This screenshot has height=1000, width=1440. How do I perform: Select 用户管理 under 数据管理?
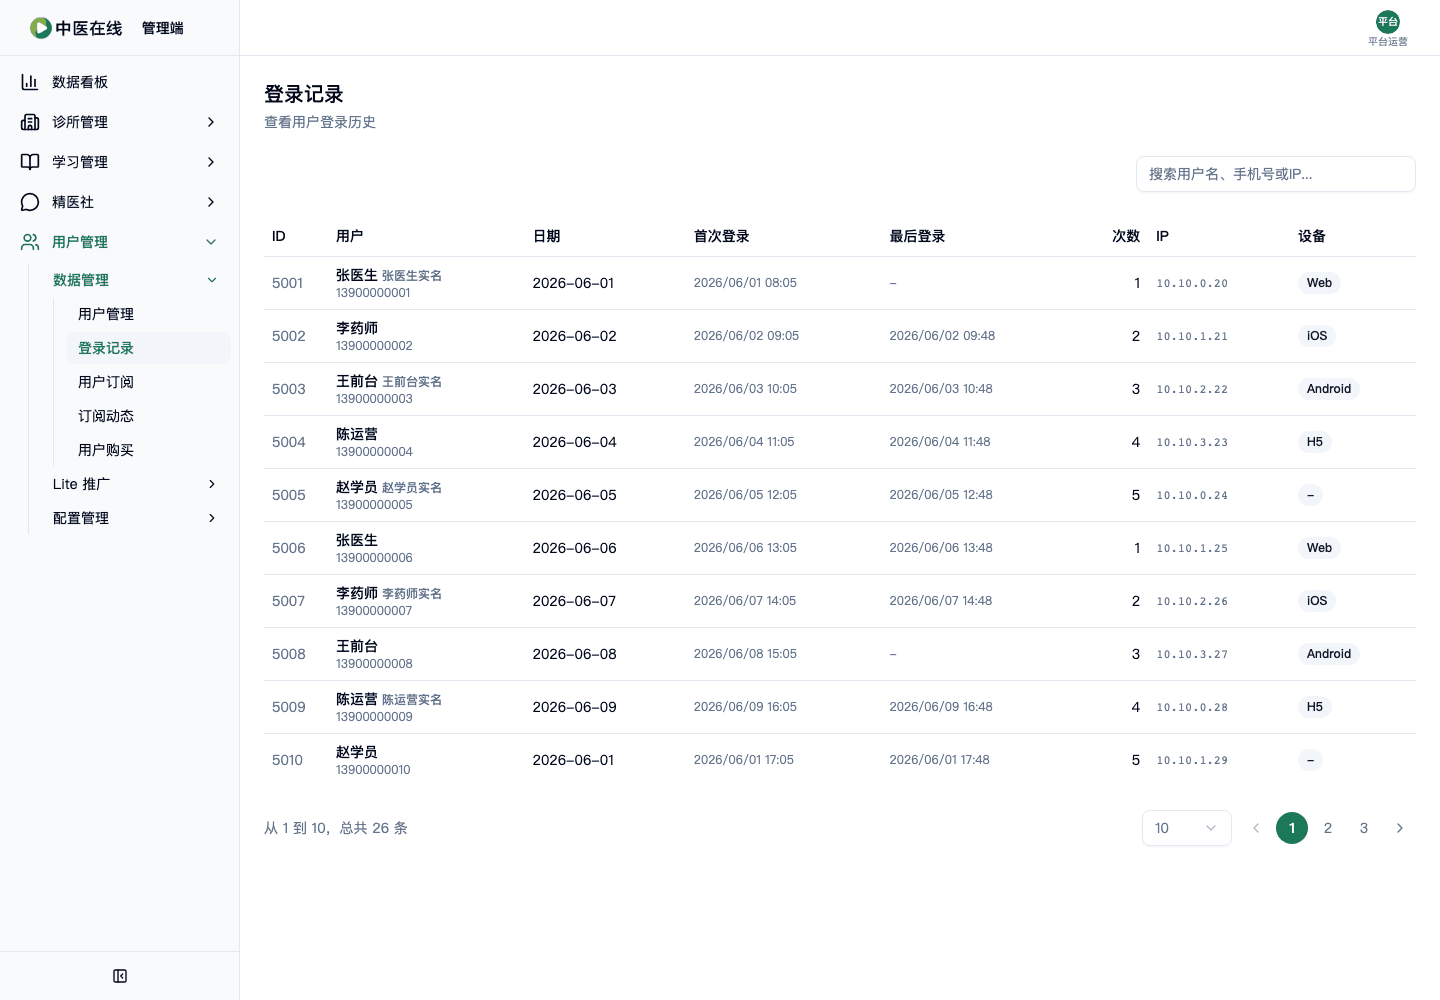[148, 314]
